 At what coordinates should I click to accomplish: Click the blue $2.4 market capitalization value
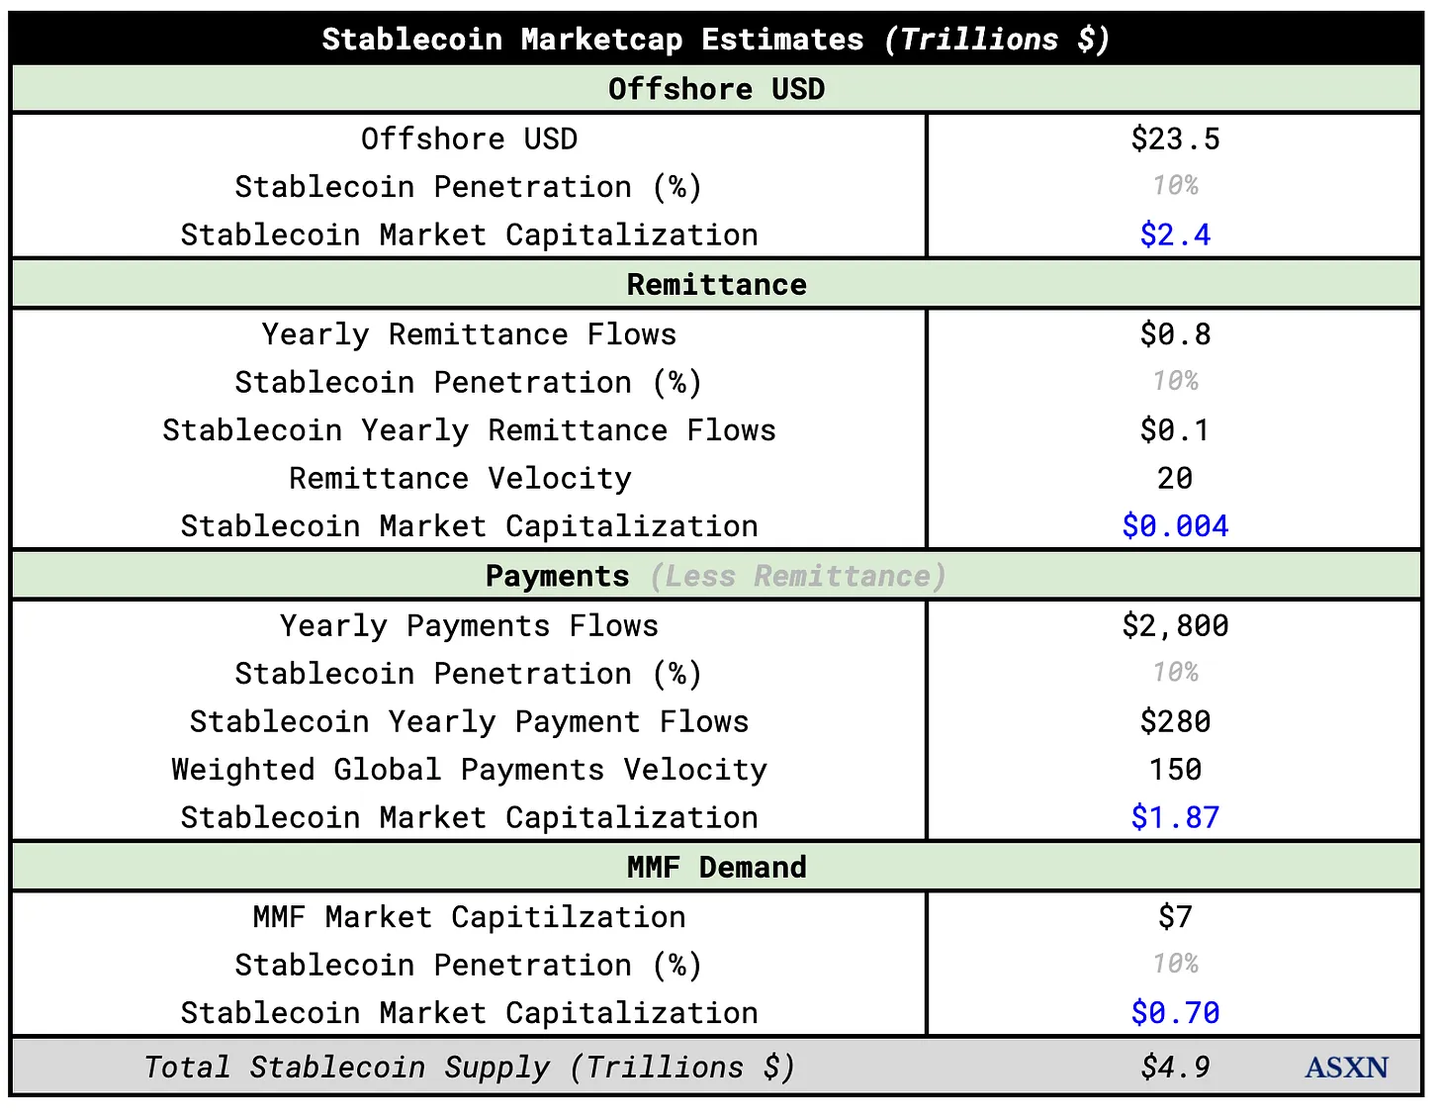1175,235
